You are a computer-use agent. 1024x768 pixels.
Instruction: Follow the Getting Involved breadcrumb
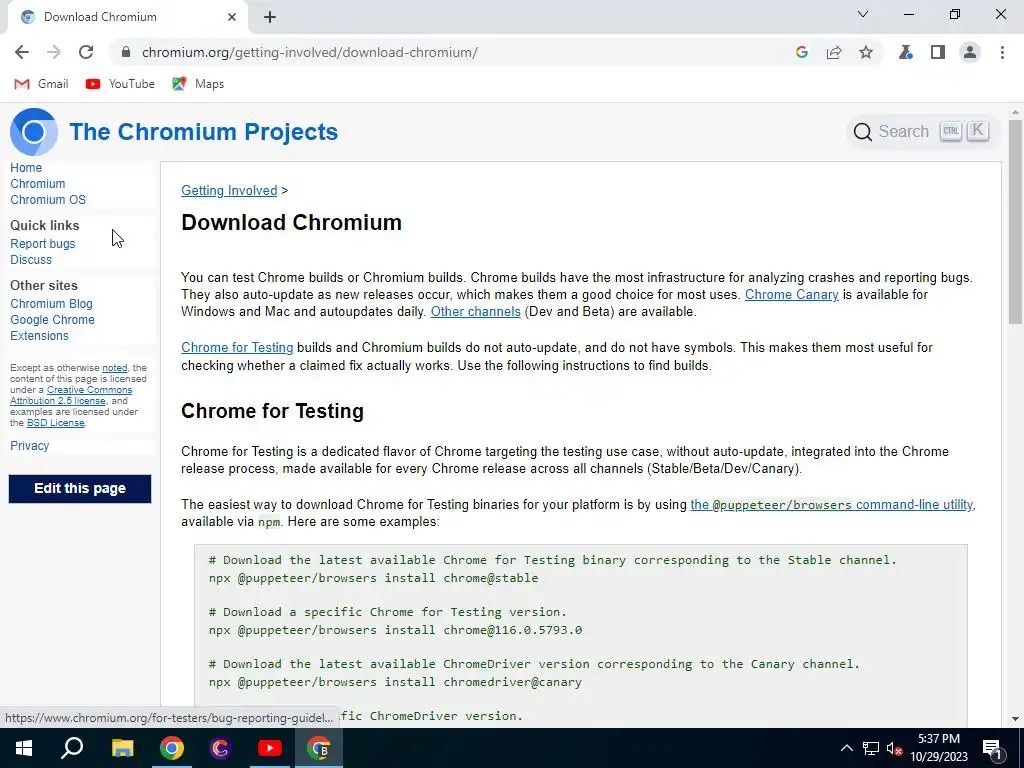[x=229, y=190]
